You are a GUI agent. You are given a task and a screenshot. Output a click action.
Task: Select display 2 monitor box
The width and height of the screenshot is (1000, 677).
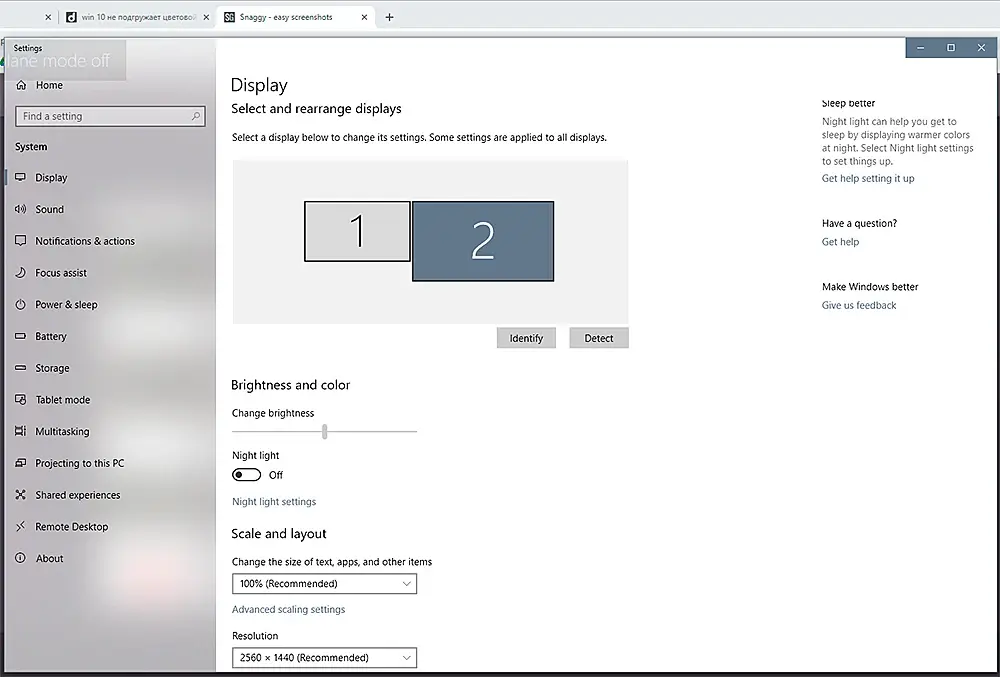[x=483, y=241]
